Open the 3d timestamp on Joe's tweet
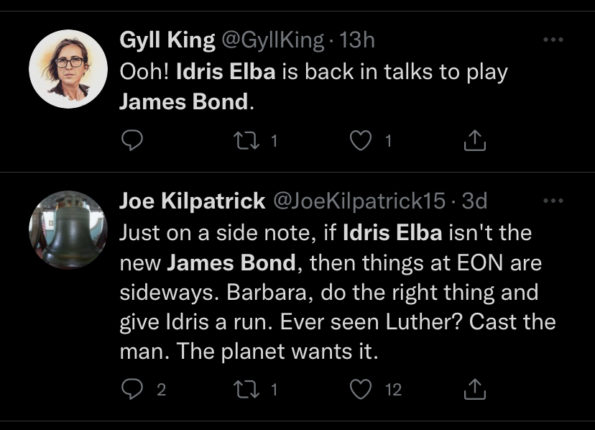Viewport: 595px width, 430px height. [x=474, y=201]
